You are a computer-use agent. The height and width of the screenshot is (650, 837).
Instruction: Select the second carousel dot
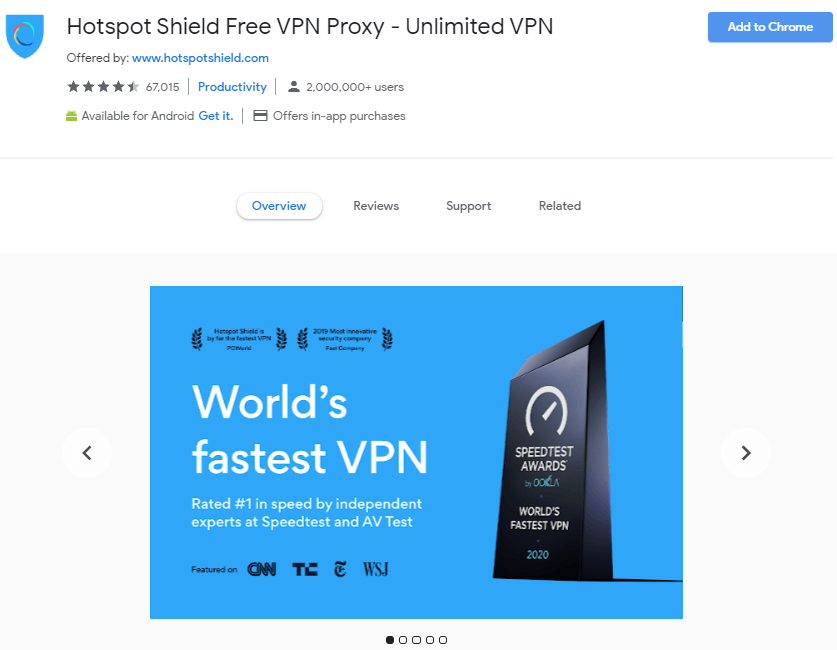403,640
